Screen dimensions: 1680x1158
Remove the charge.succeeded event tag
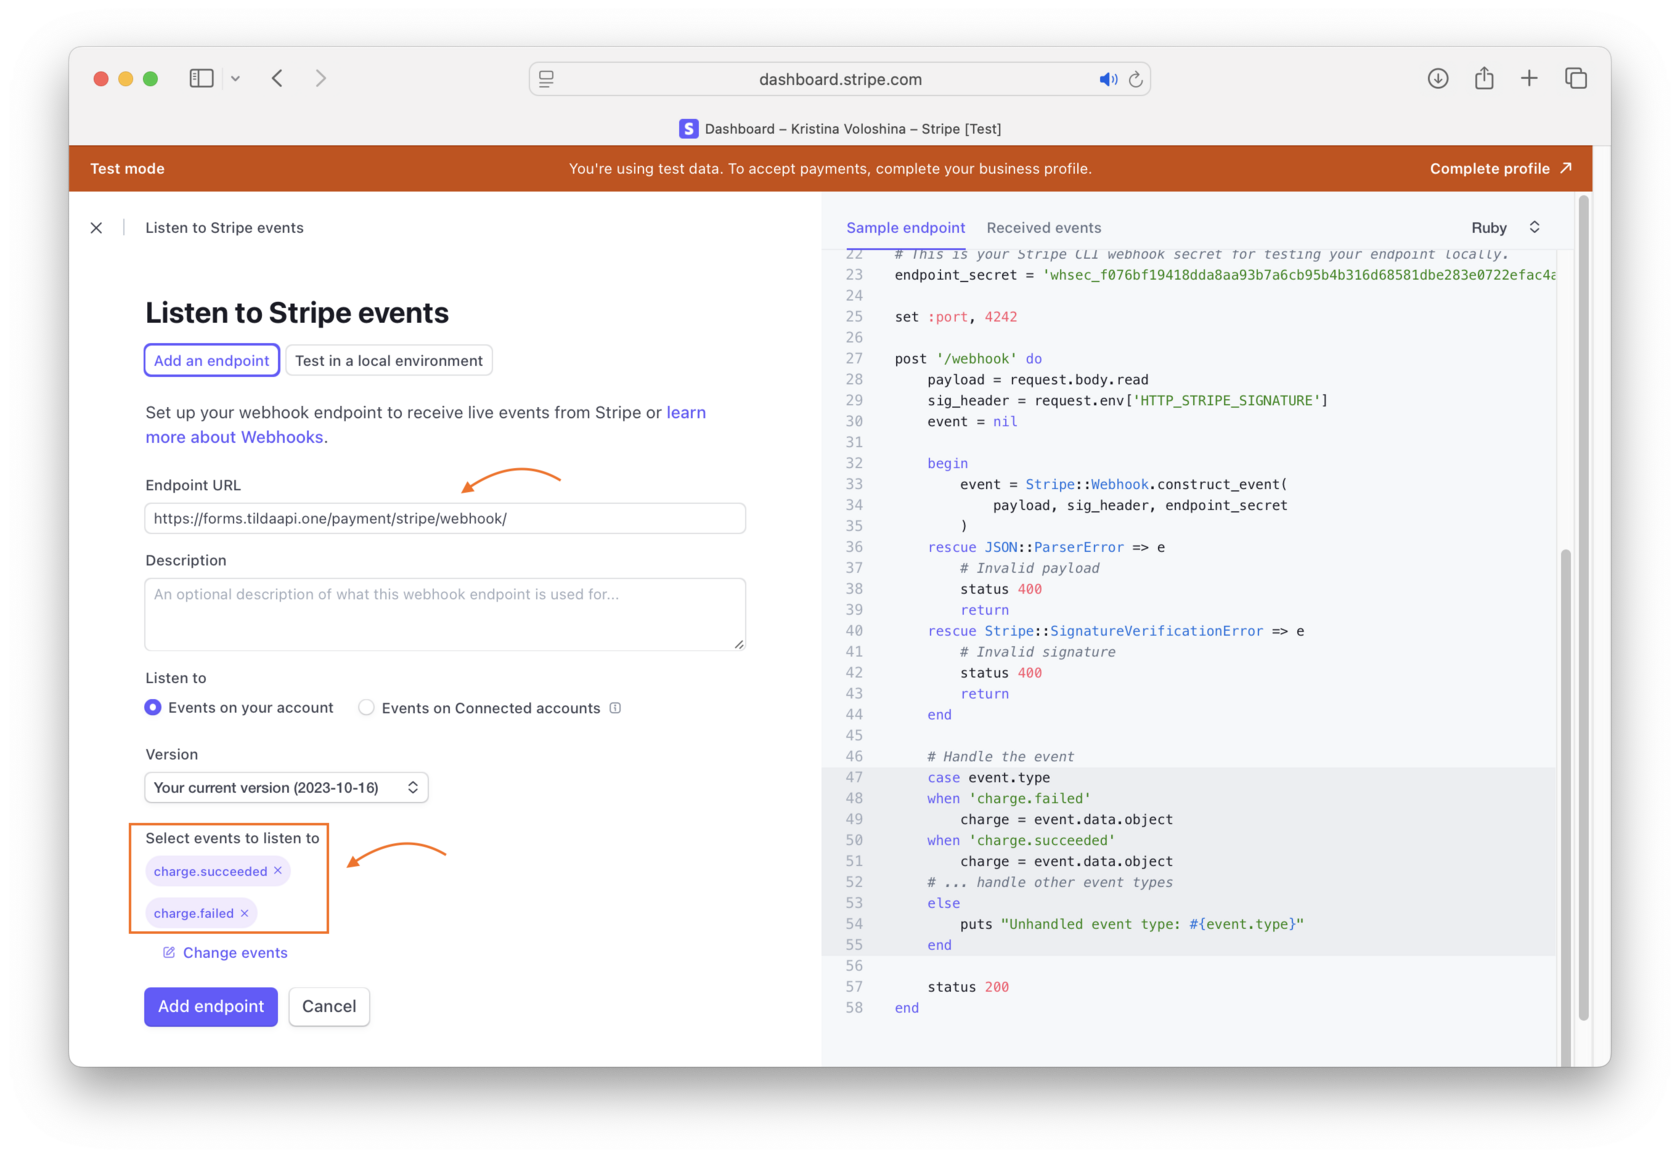(x=278, y=871)
